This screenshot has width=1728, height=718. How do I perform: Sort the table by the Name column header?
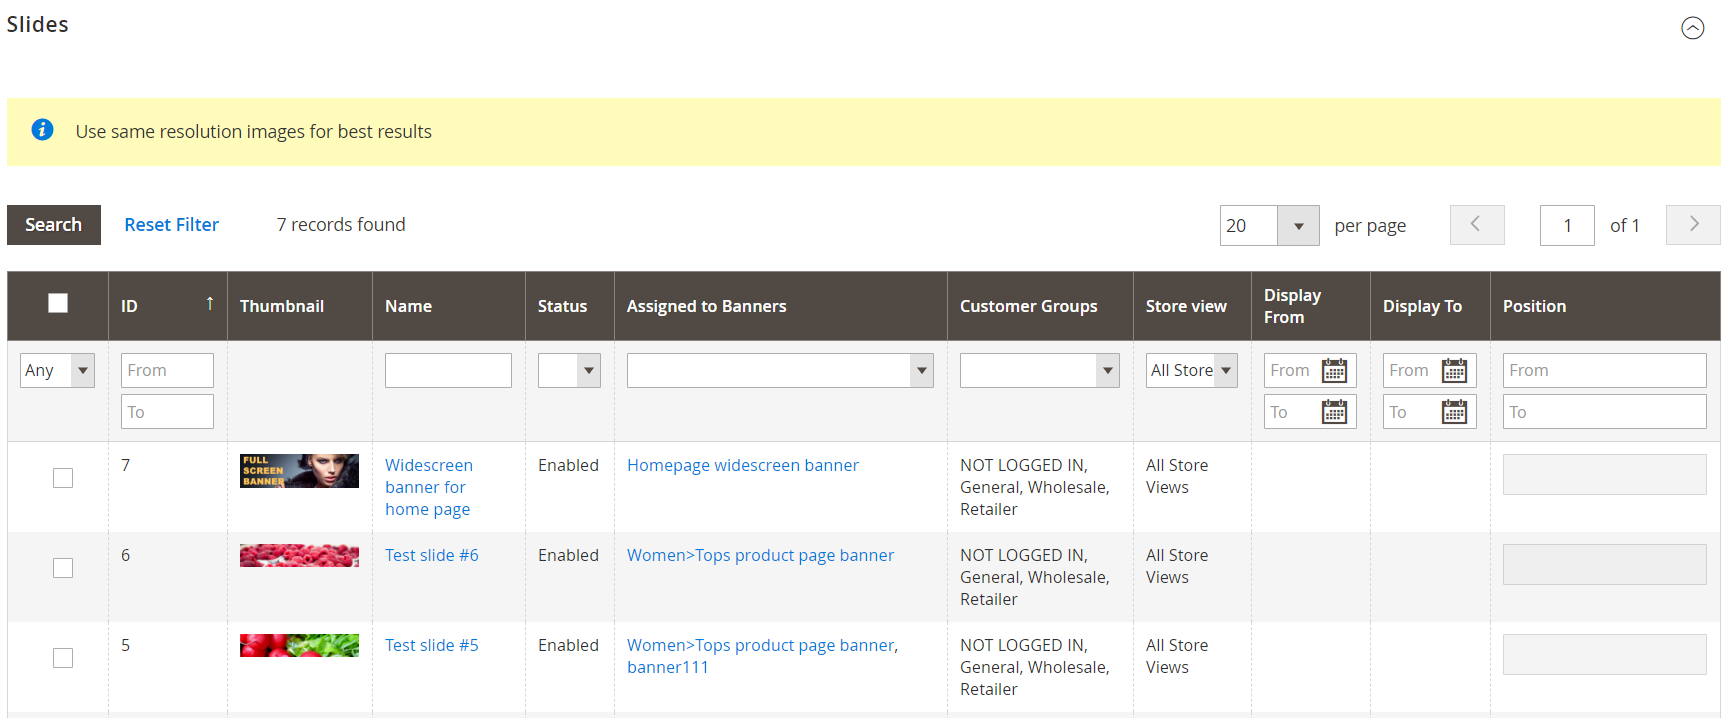409,306
